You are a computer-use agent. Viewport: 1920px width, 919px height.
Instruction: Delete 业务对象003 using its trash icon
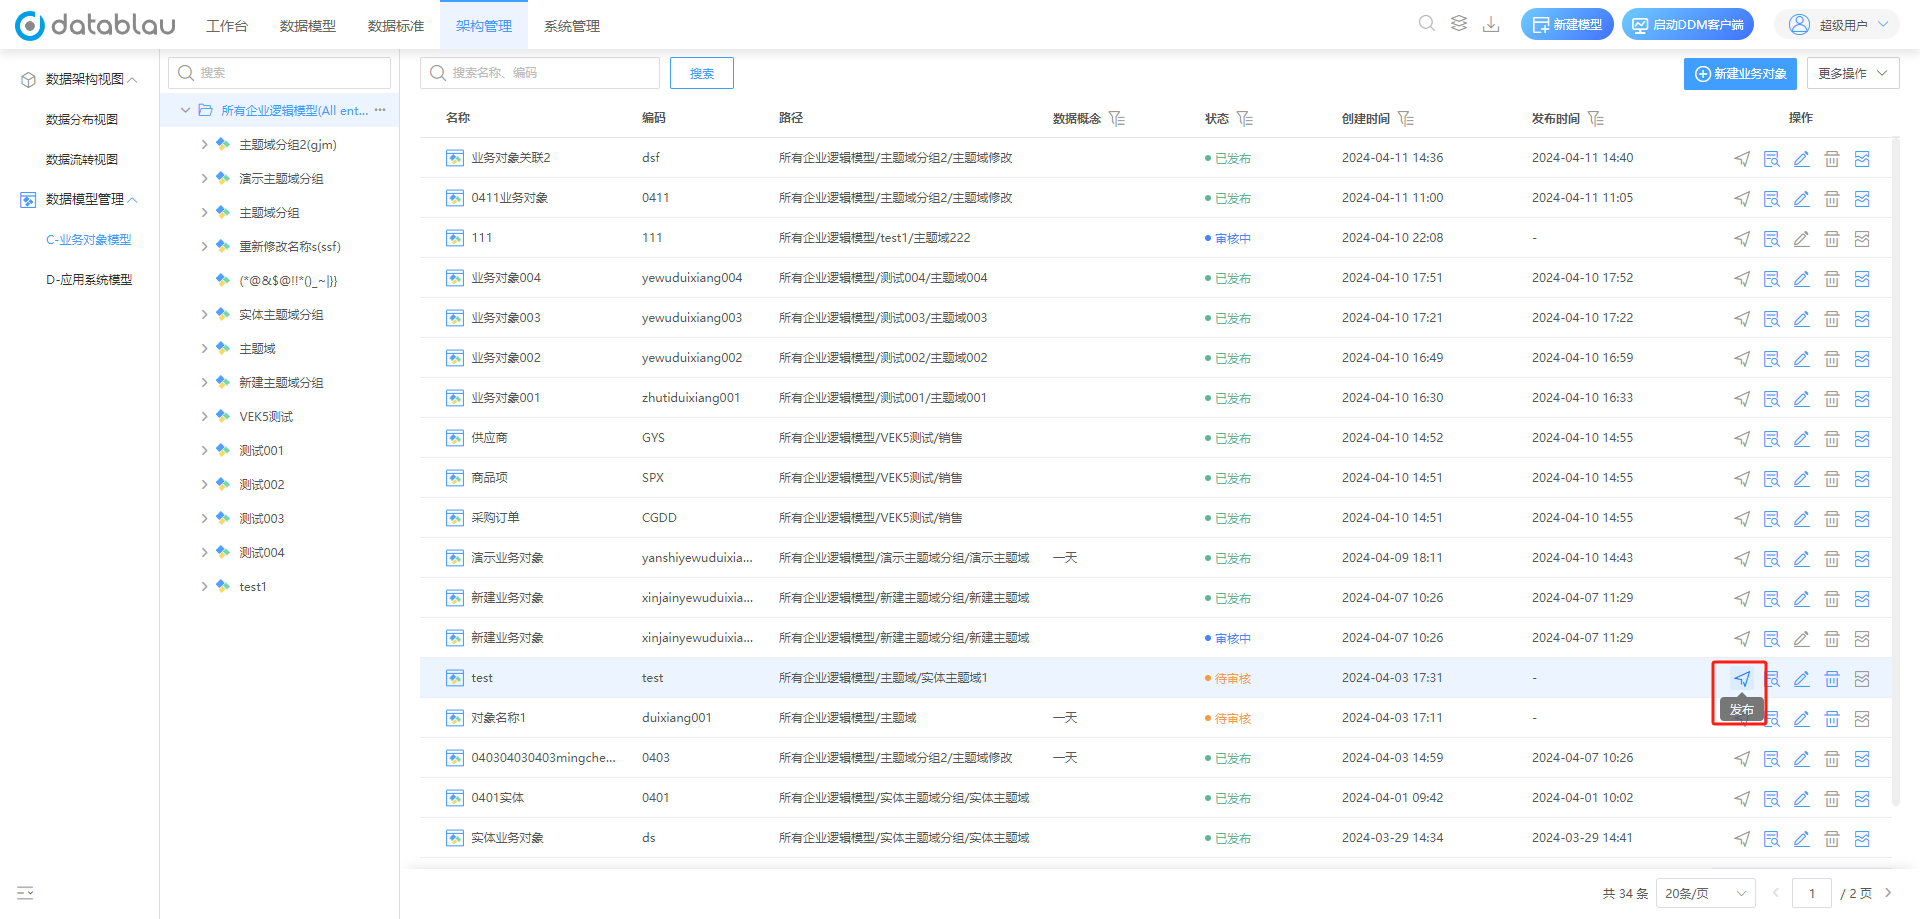(1832, 319)
